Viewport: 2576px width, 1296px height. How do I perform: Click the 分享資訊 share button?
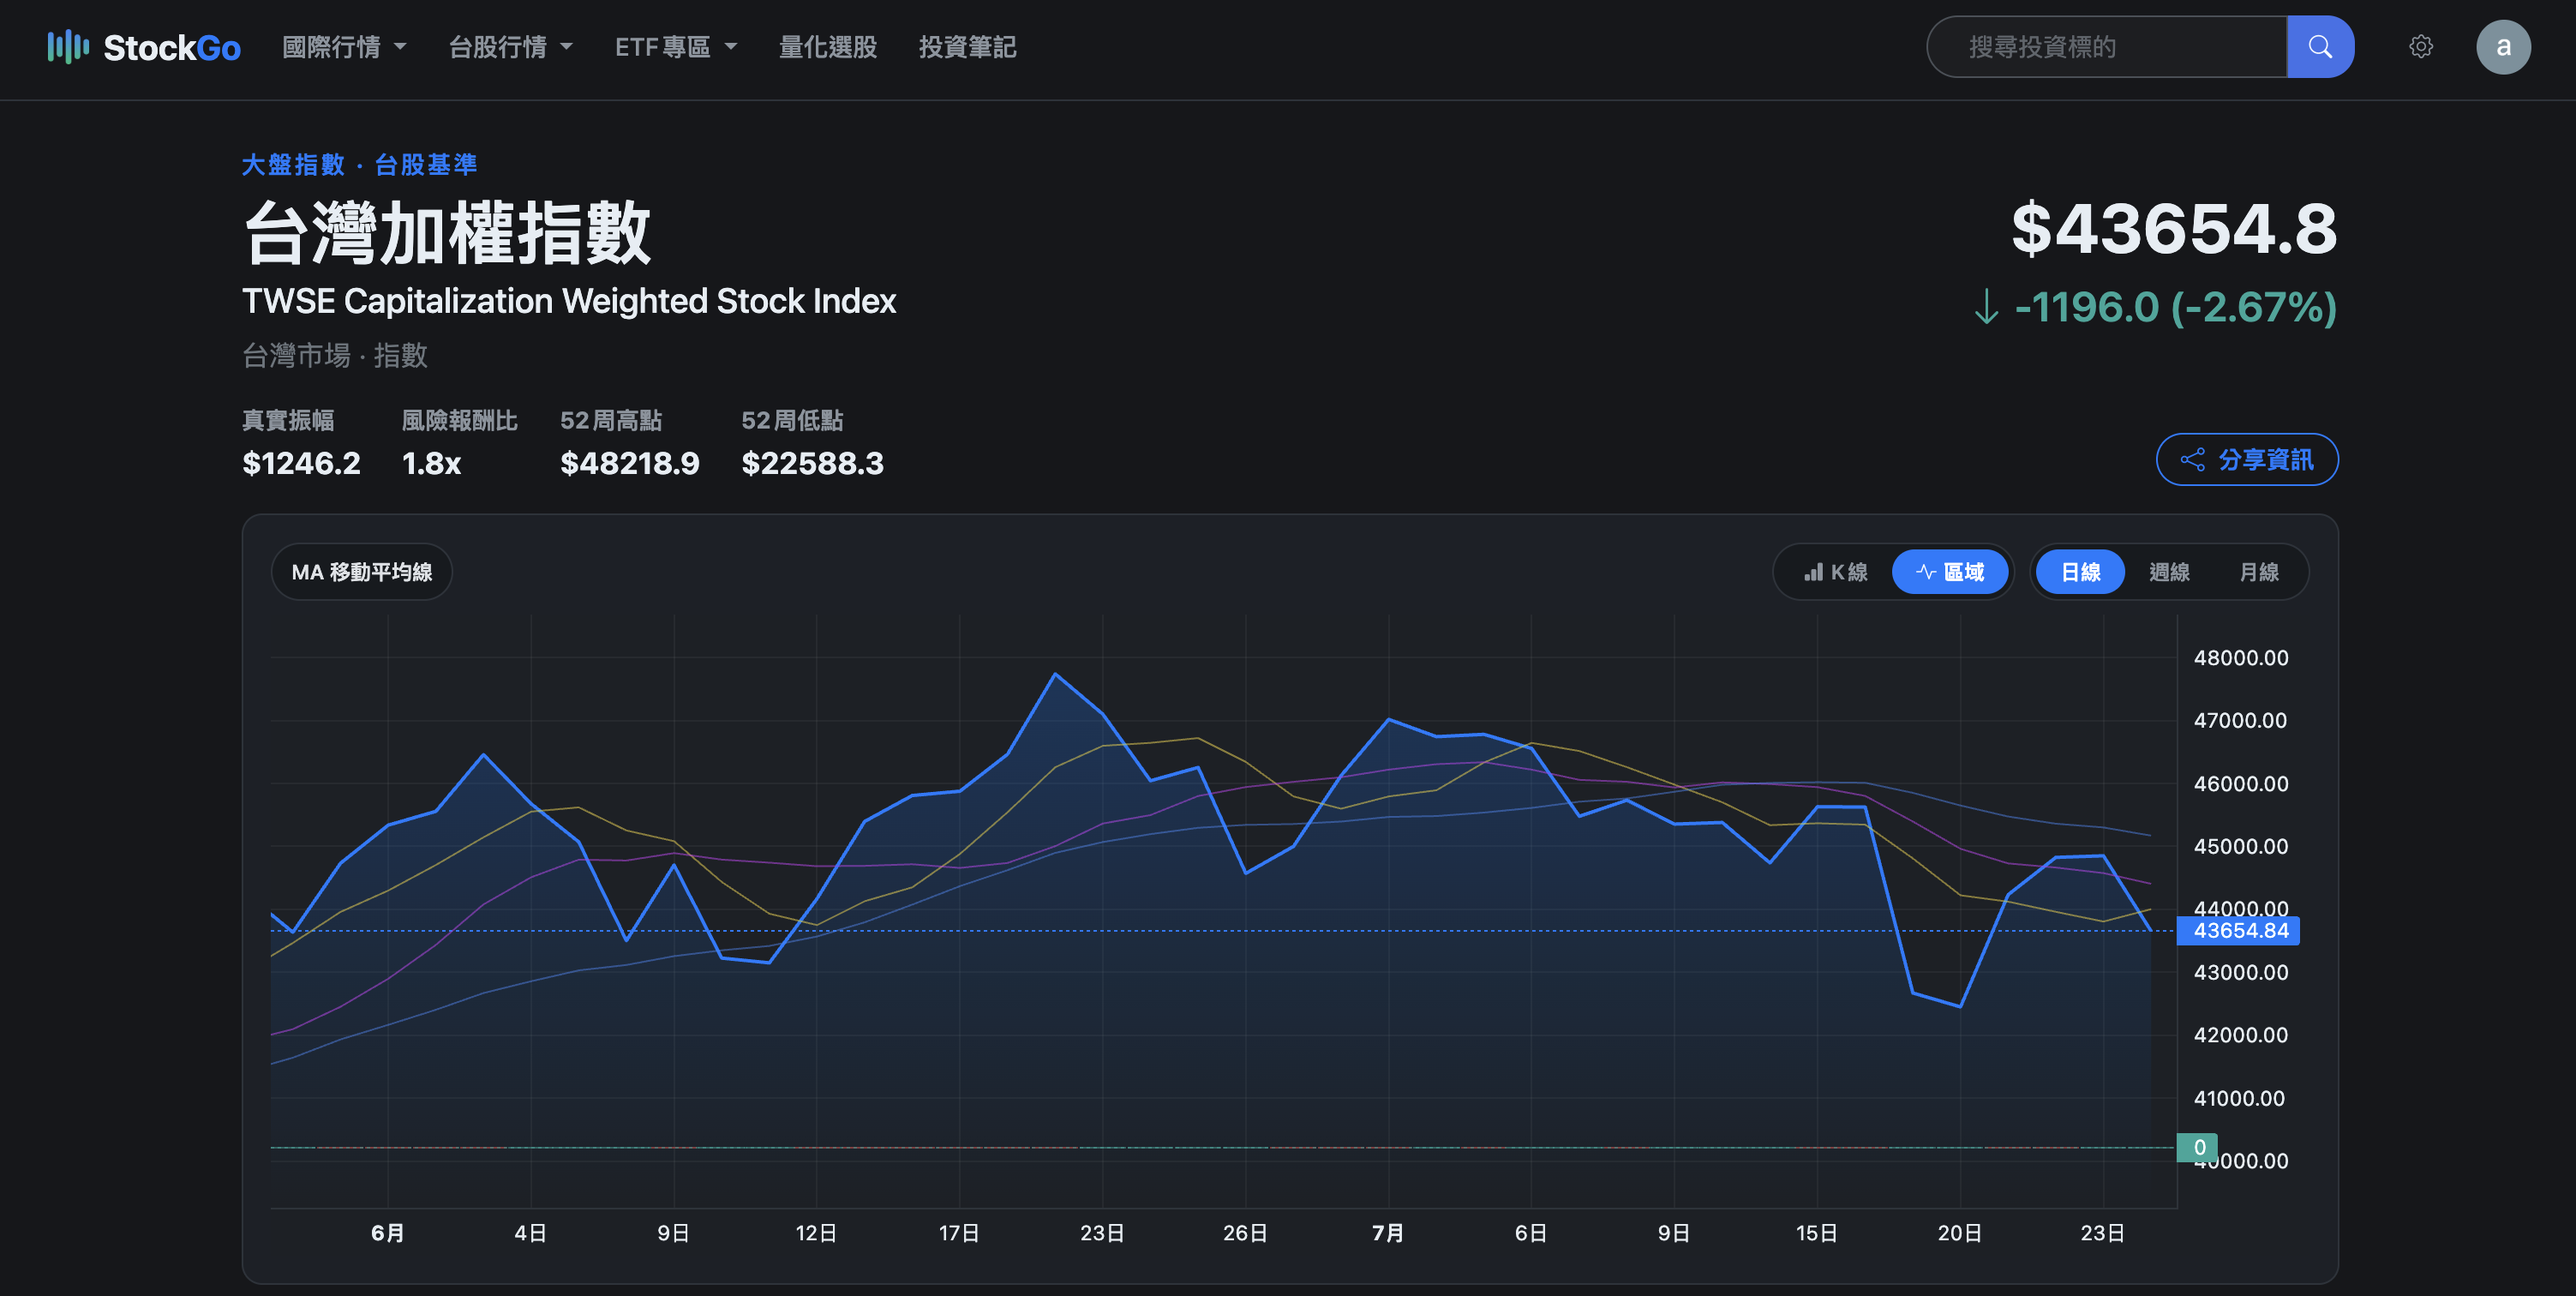[2246, 459]
